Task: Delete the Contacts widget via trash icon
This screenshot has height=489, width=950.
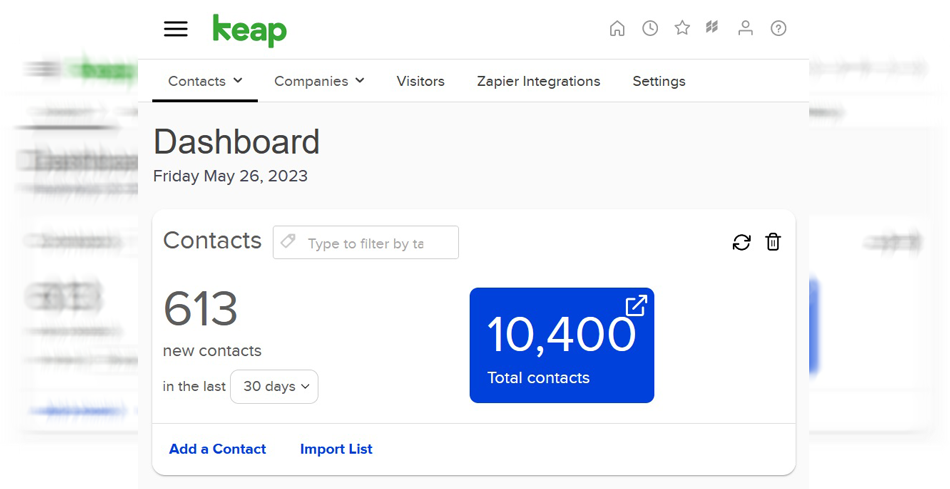Action: [773, 242]
